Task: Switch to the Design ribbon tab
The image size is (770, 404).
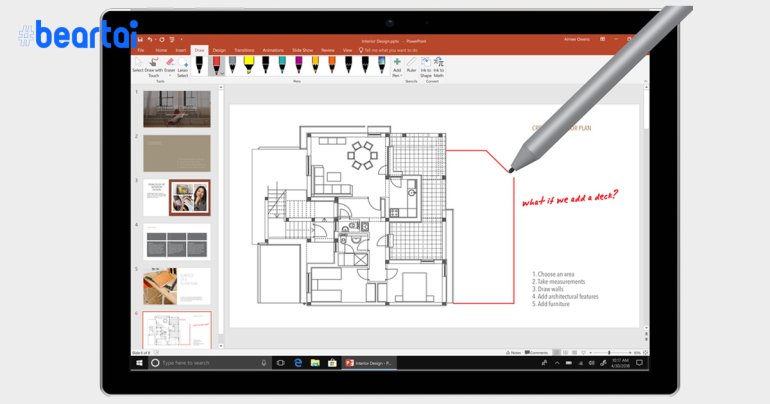Action: coord(218,49)
